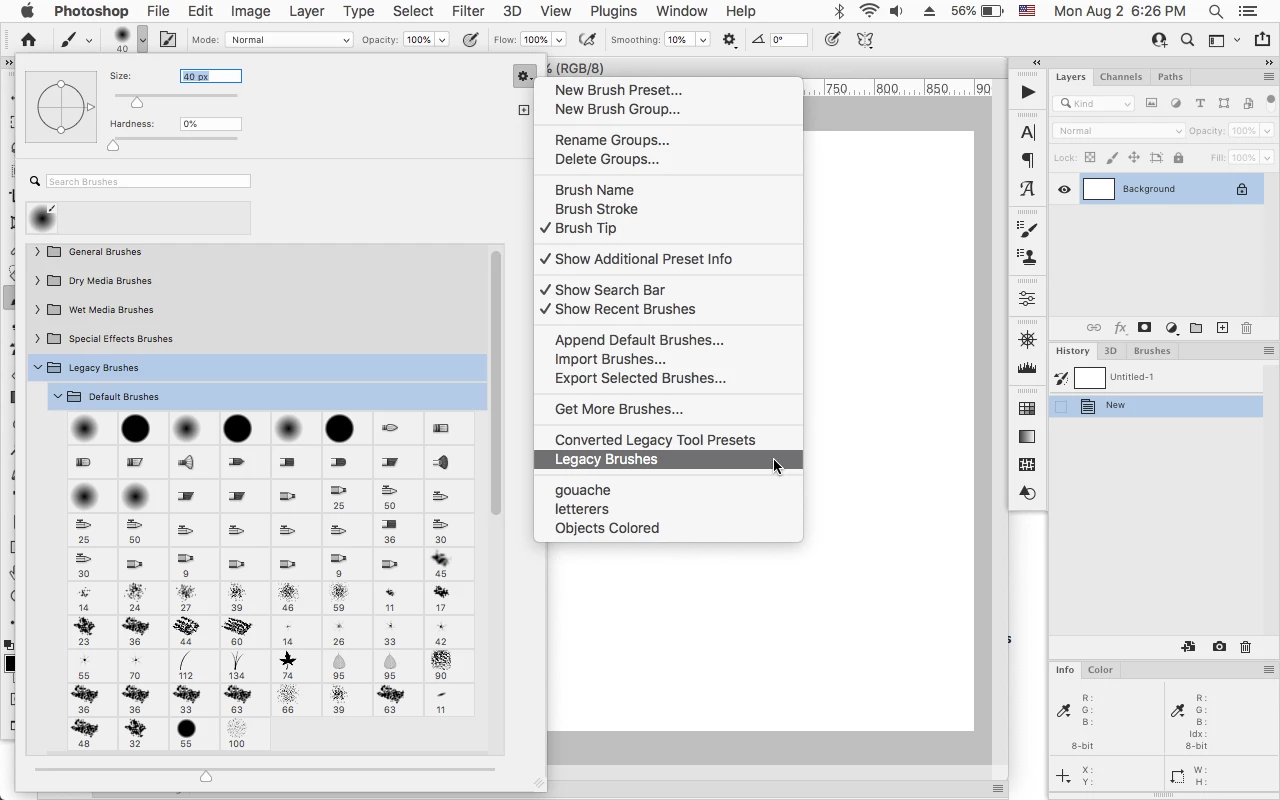This screenshot has width=1280, height=800.
Task: Expand the Wet Media Brushes group
Action: (x=38, y=310)
